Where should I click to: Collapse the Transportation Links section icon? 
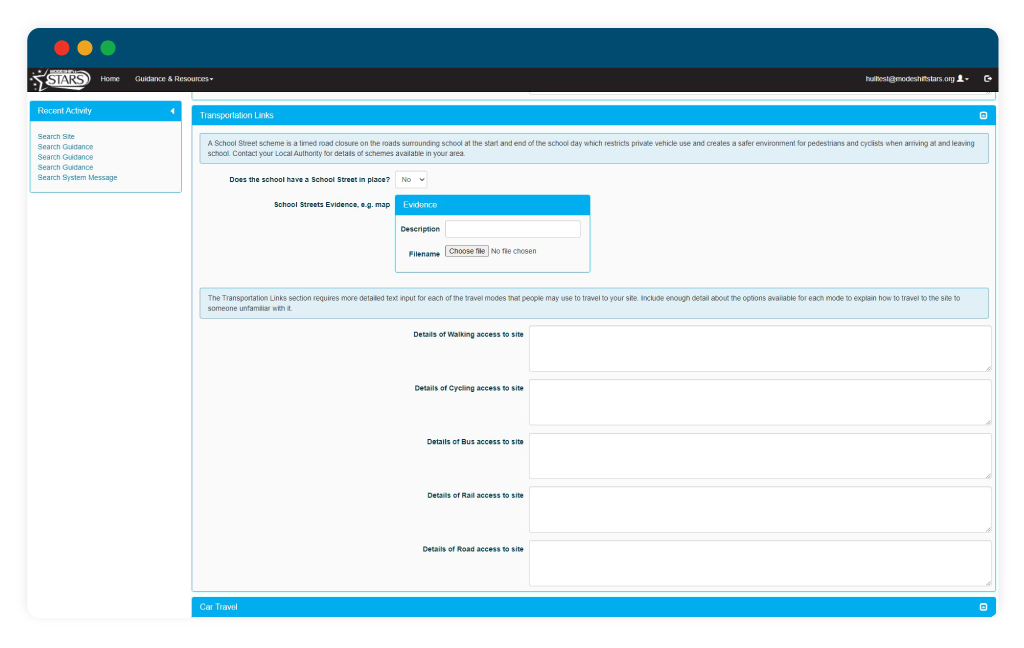coord(984,116)
